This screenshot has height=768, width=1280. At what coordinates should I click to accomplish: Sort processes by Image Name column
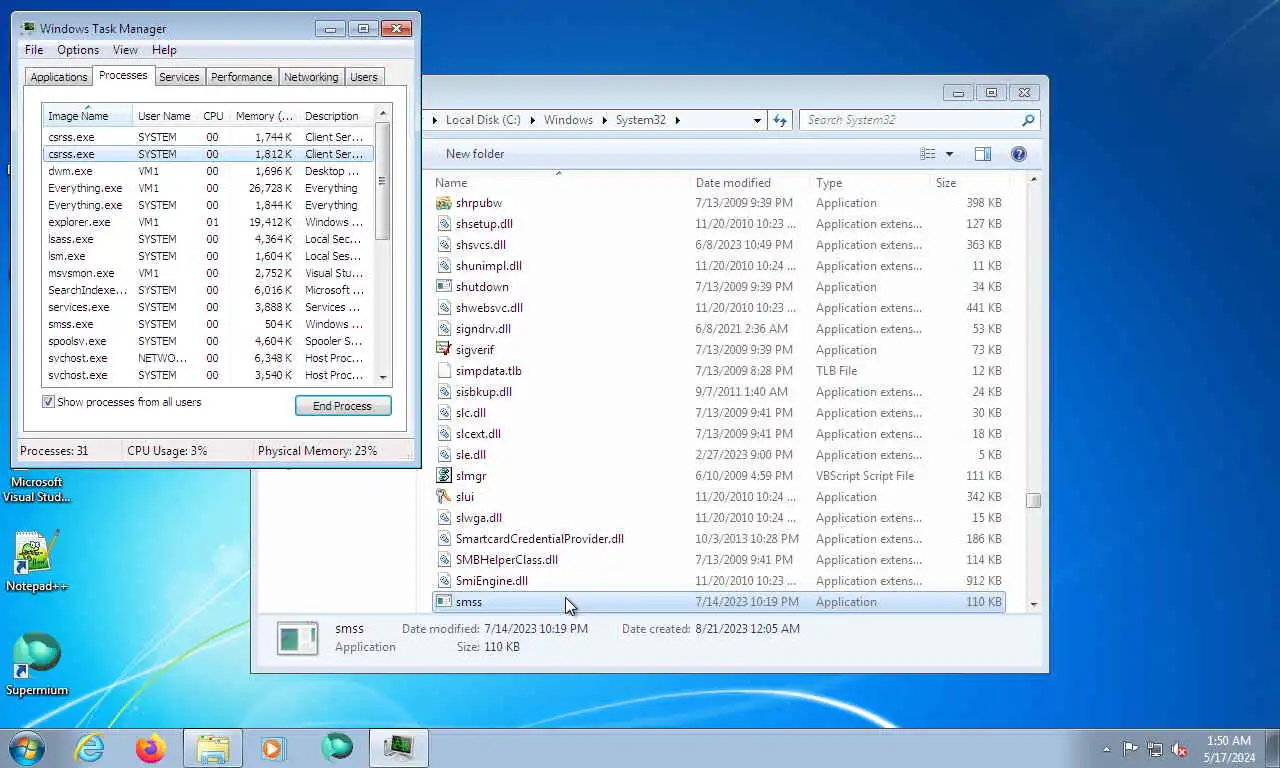tap(87, 116)
